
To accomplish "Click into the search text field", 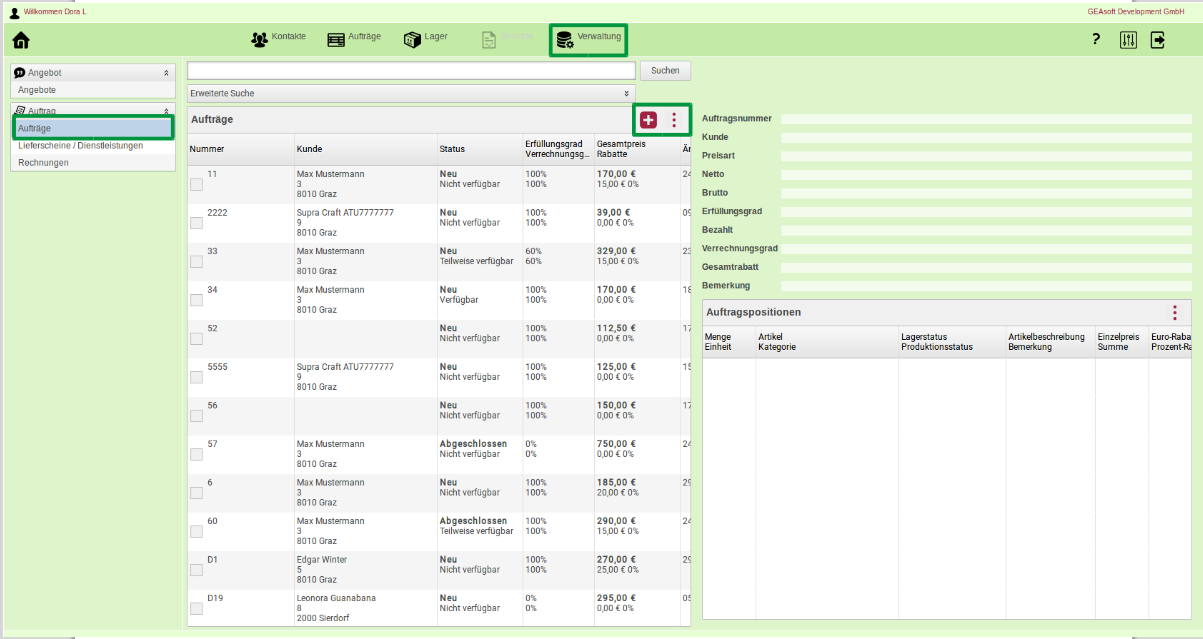I will pos(411,70).
